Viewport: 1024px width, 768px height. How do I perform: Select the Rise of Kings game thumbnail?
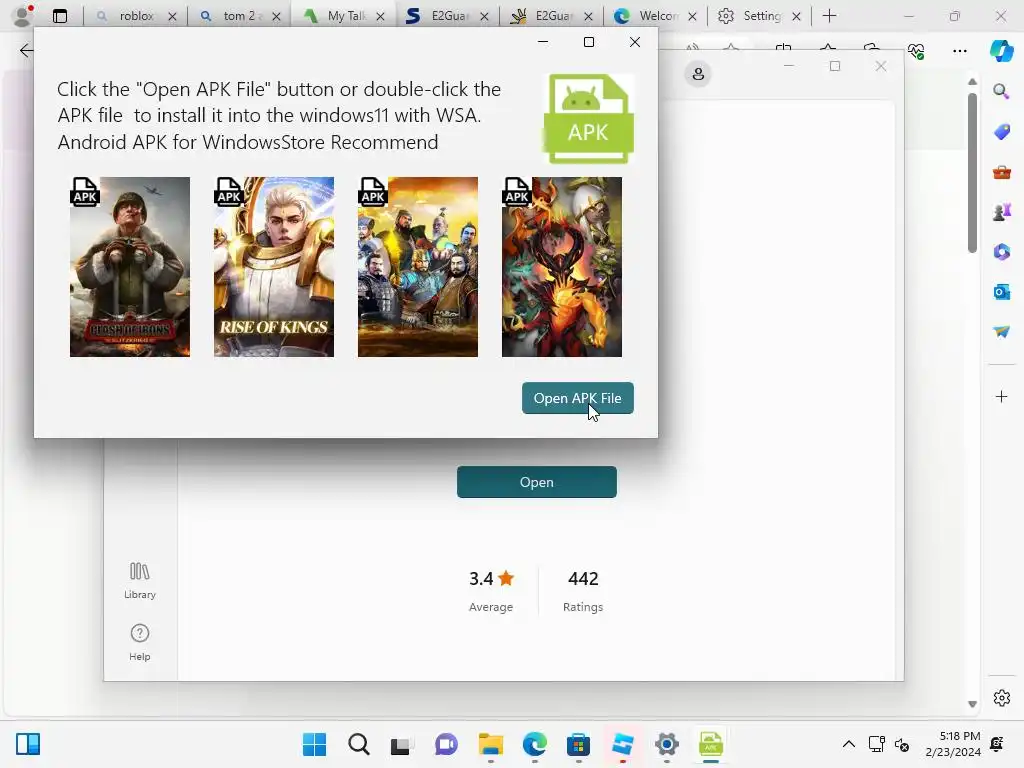pyautogui.click(x=274, y=266)
